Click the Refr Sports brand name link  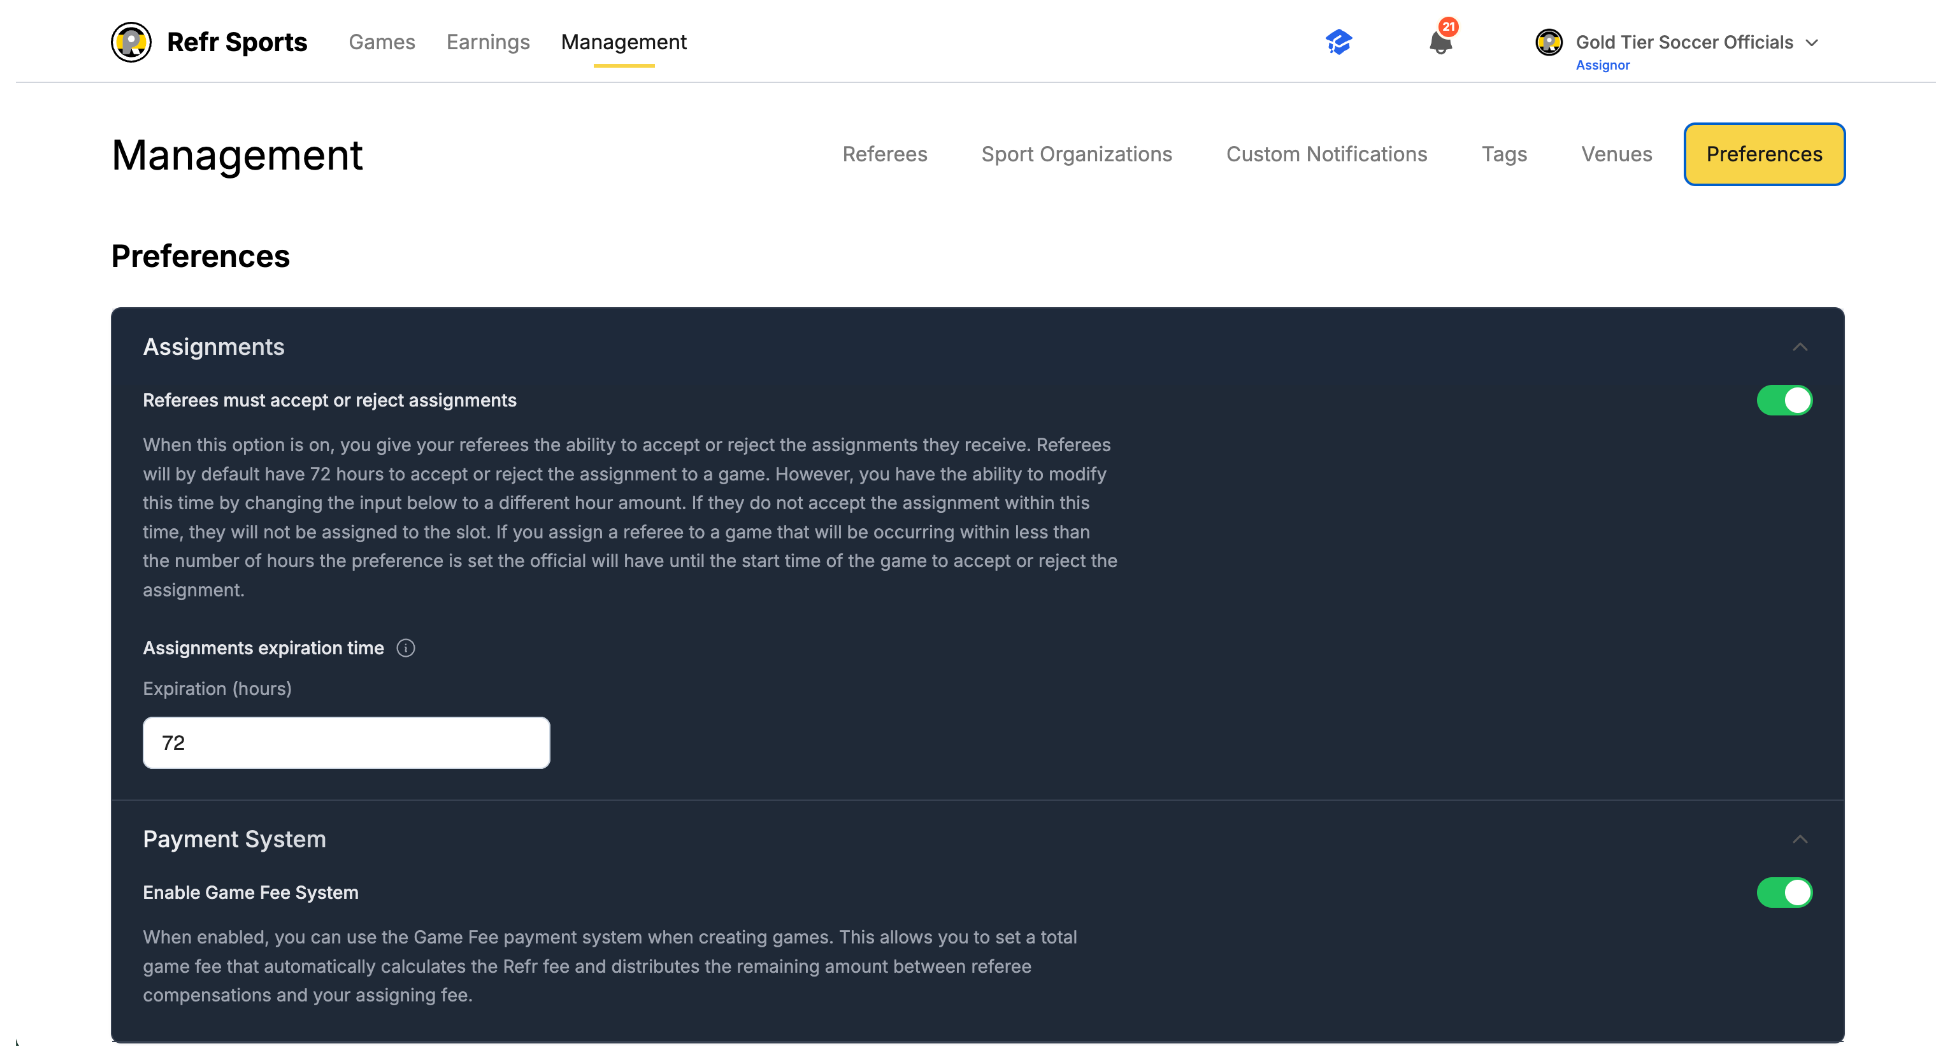237,42
